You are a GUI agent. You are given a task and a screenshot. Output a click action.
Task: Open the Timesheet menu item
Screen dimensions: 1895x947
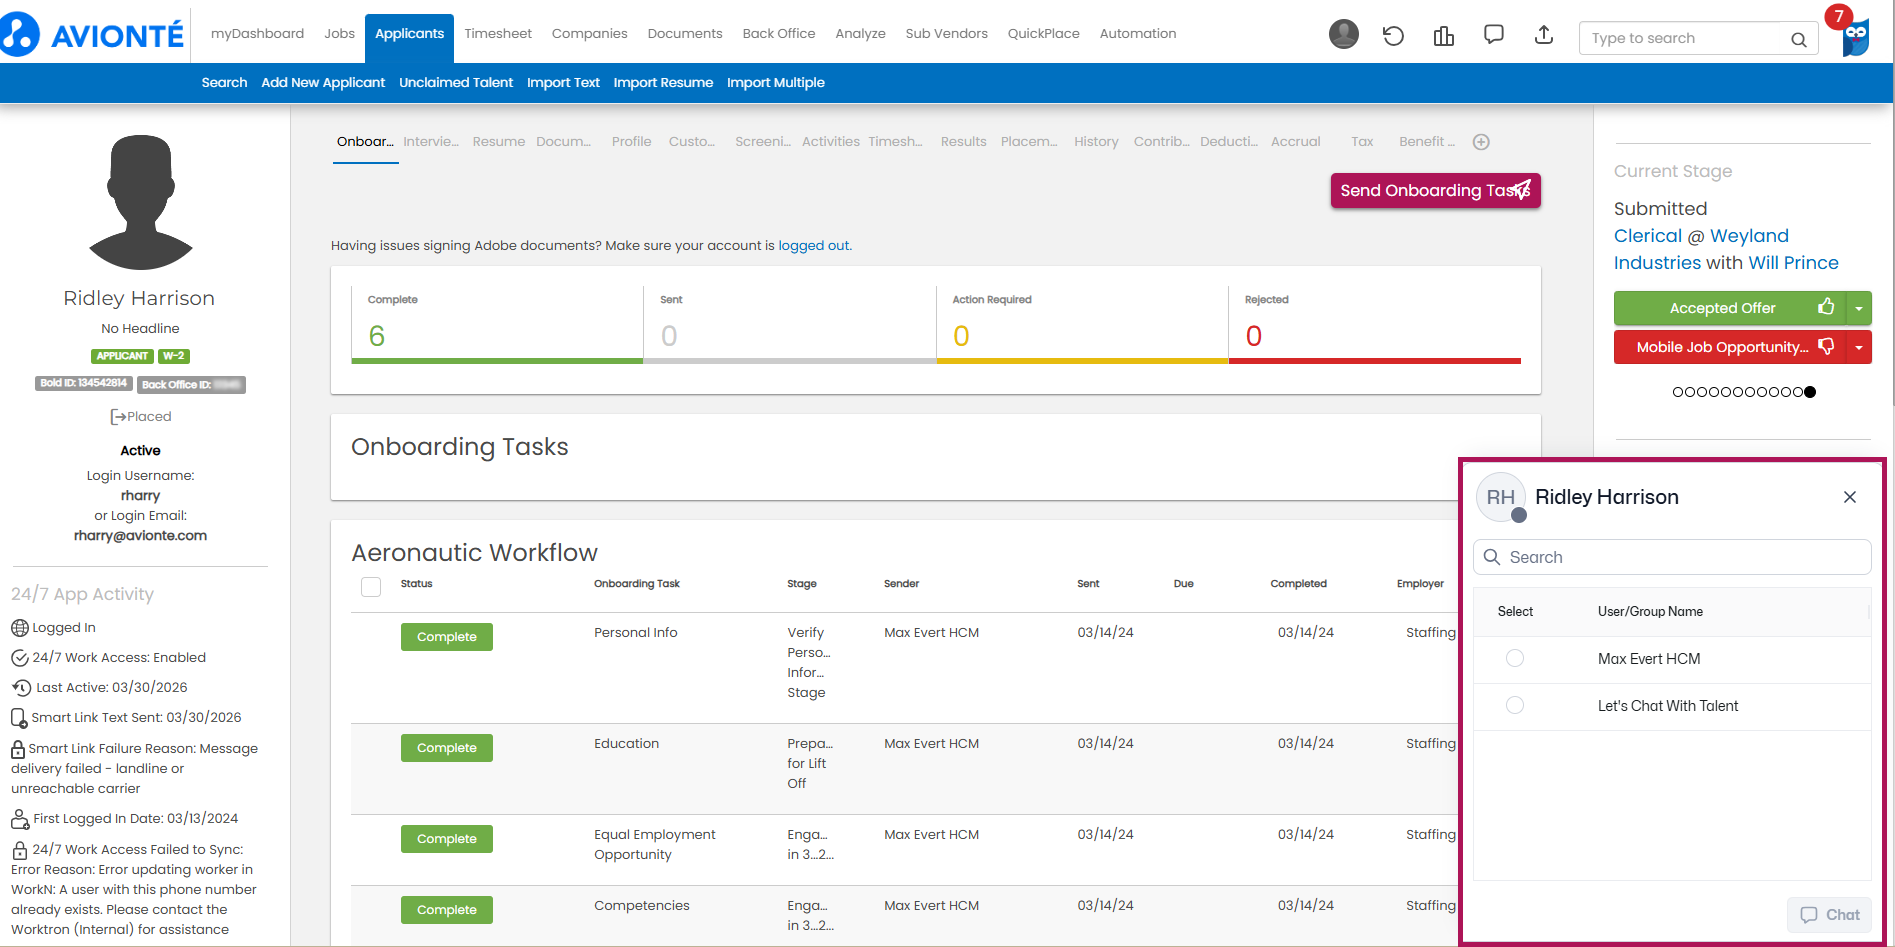click(x=497, y=33)
